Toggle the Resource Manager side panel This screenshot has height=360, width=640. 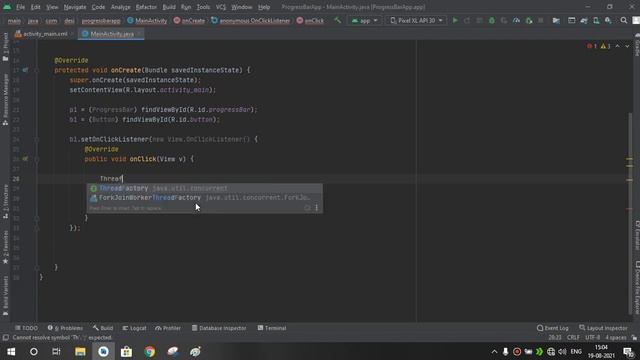pos(5,99)
